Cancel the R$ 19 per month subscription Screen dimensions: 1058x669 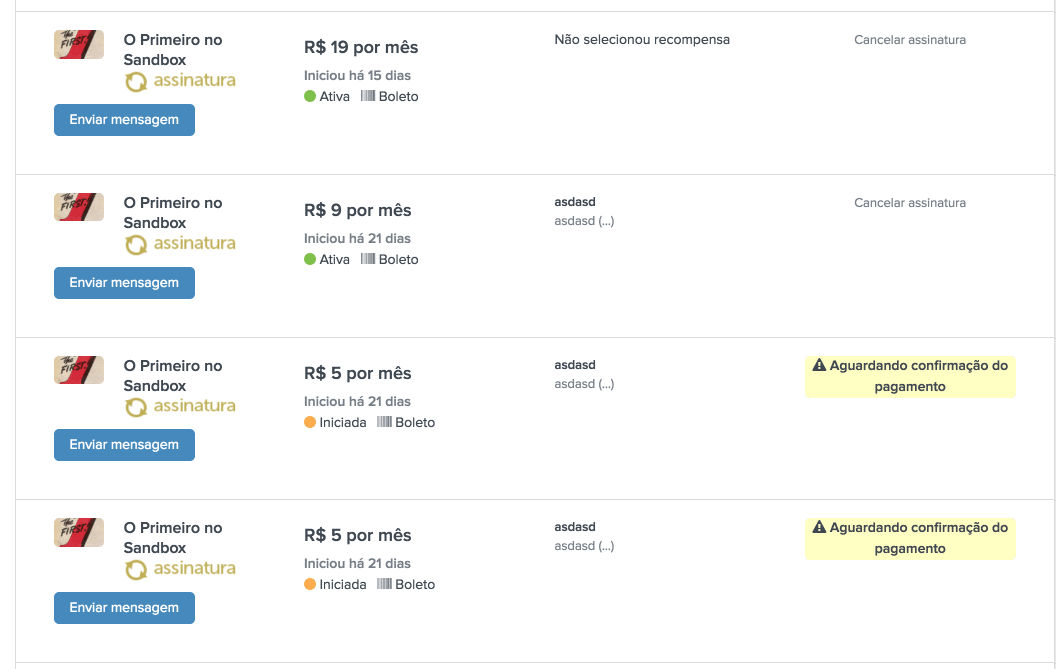(909, 40)
